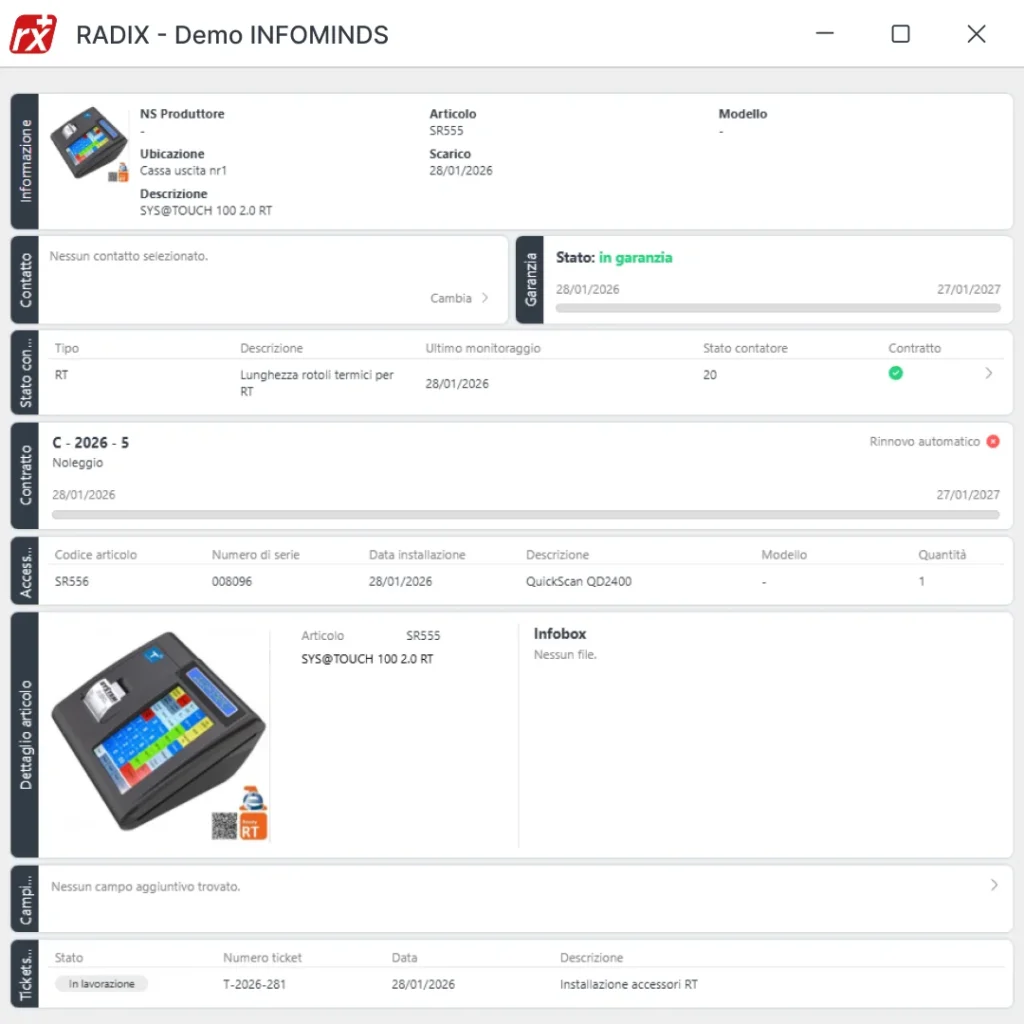Click the green contract status check icon
This screenshot has height=1024, width=1024.
tap(896, 373)
